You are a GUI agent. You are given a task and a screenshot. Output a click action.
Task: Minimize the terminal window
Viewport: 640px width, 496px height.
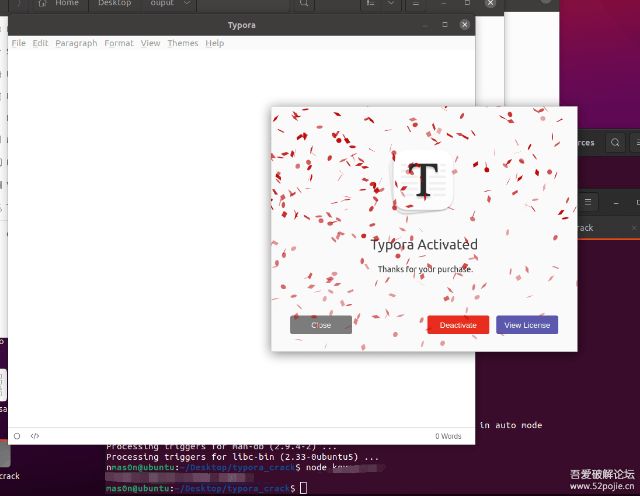point(616,203)
